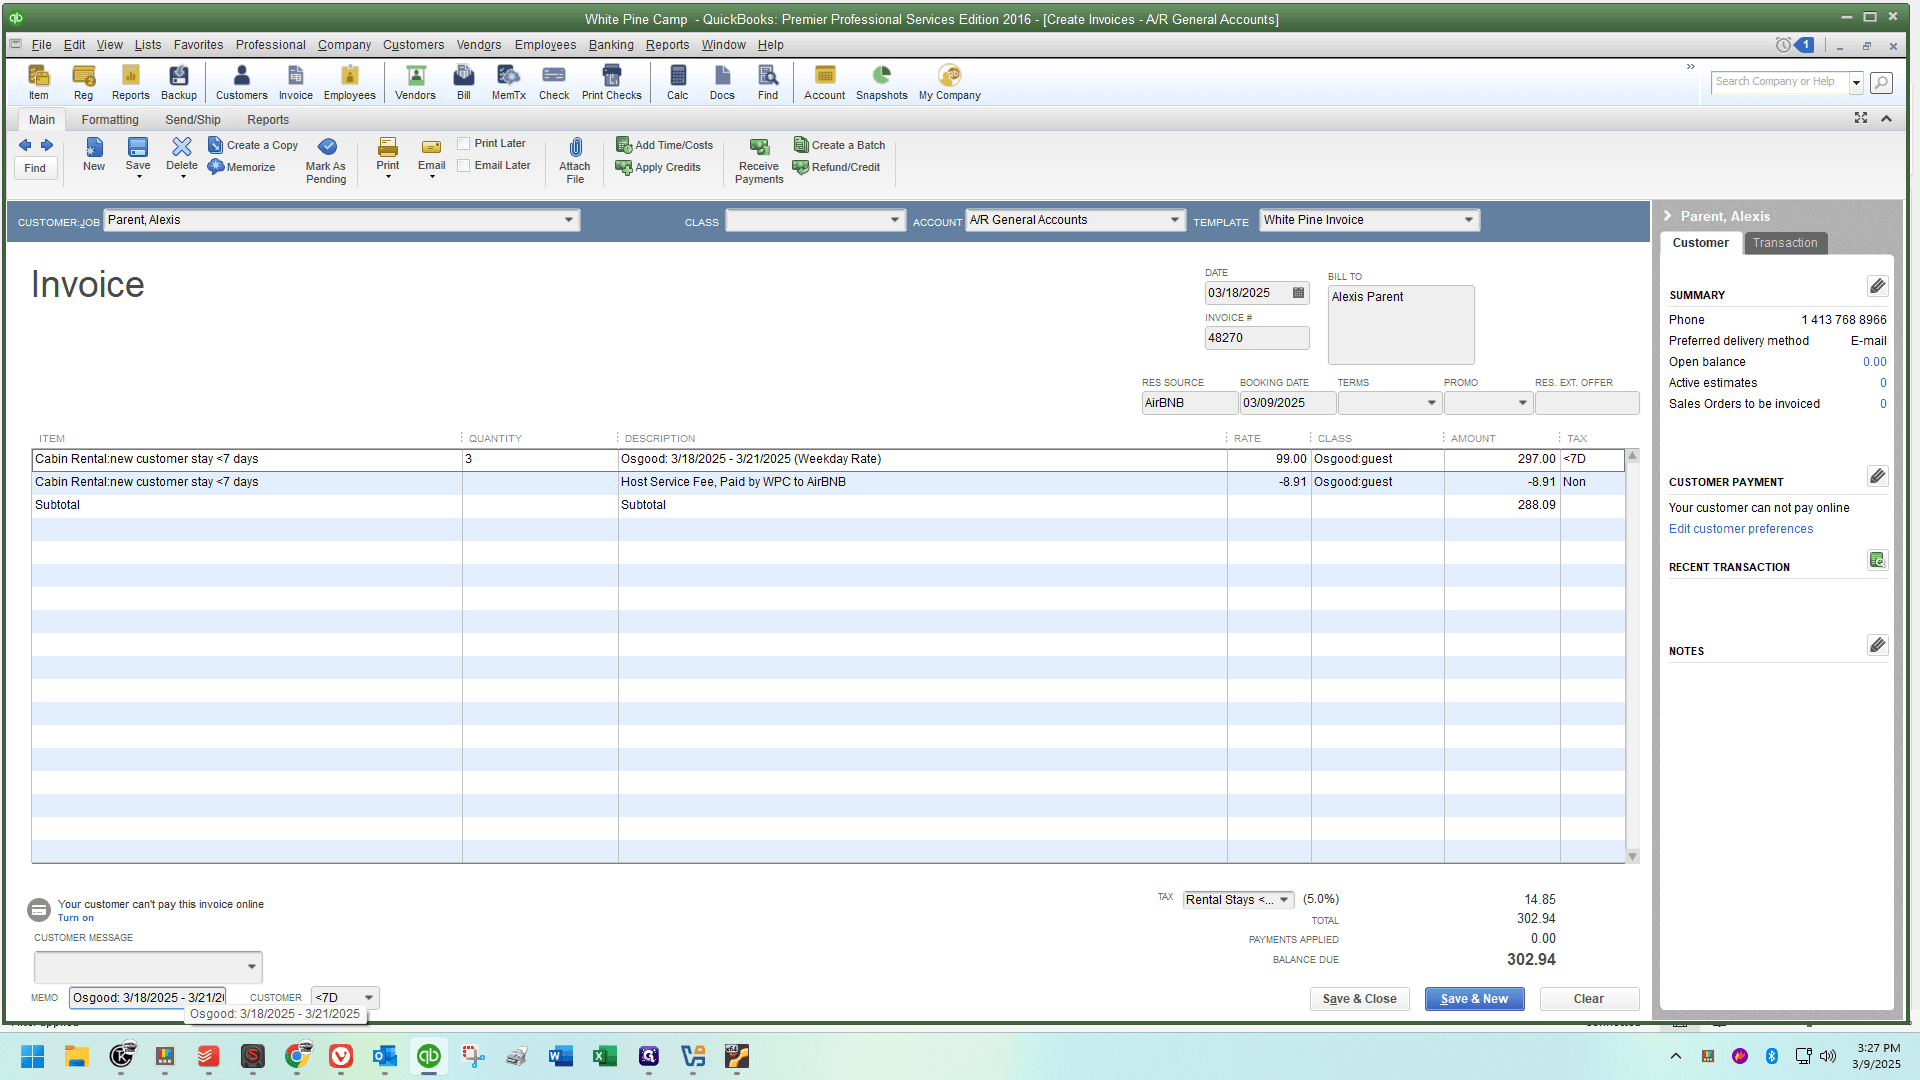Click the Memo field
1920x1080 pixels.
[x=148, y=998]
